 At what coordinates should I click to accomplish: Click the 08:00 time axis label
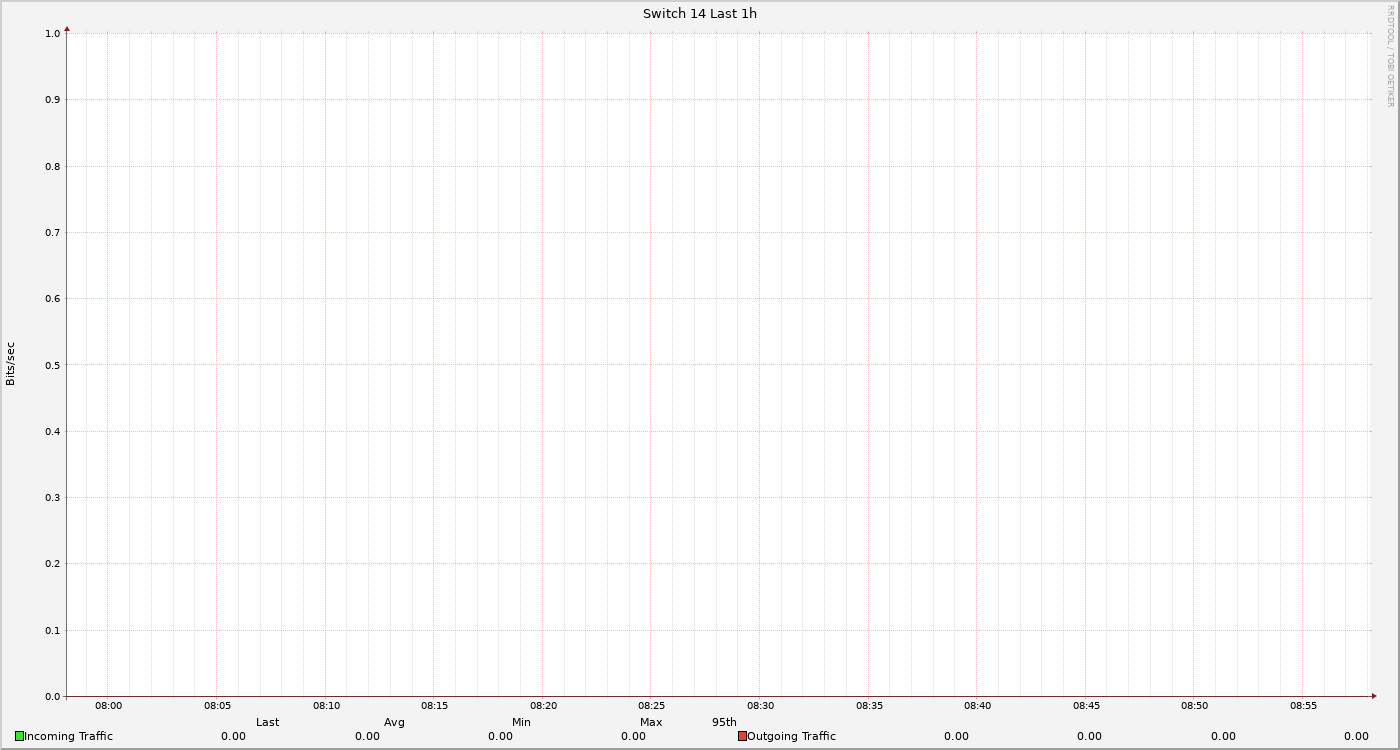coord(109,706)
